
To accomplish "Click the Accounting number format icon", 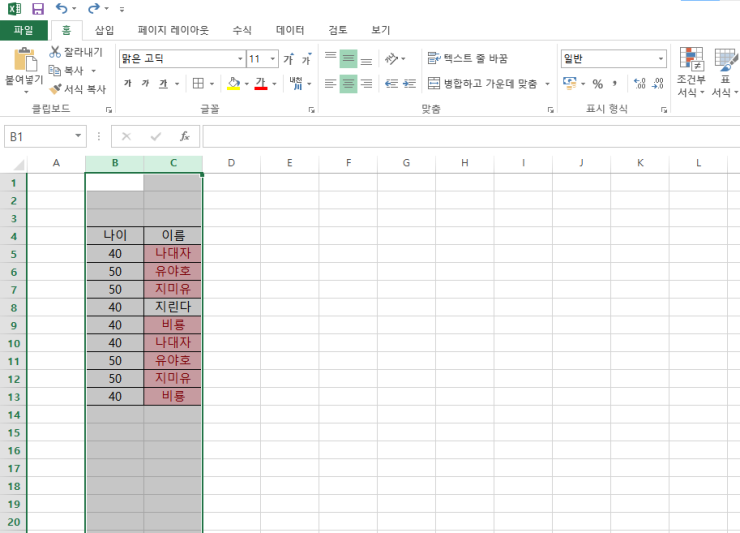I will (570, 84).
